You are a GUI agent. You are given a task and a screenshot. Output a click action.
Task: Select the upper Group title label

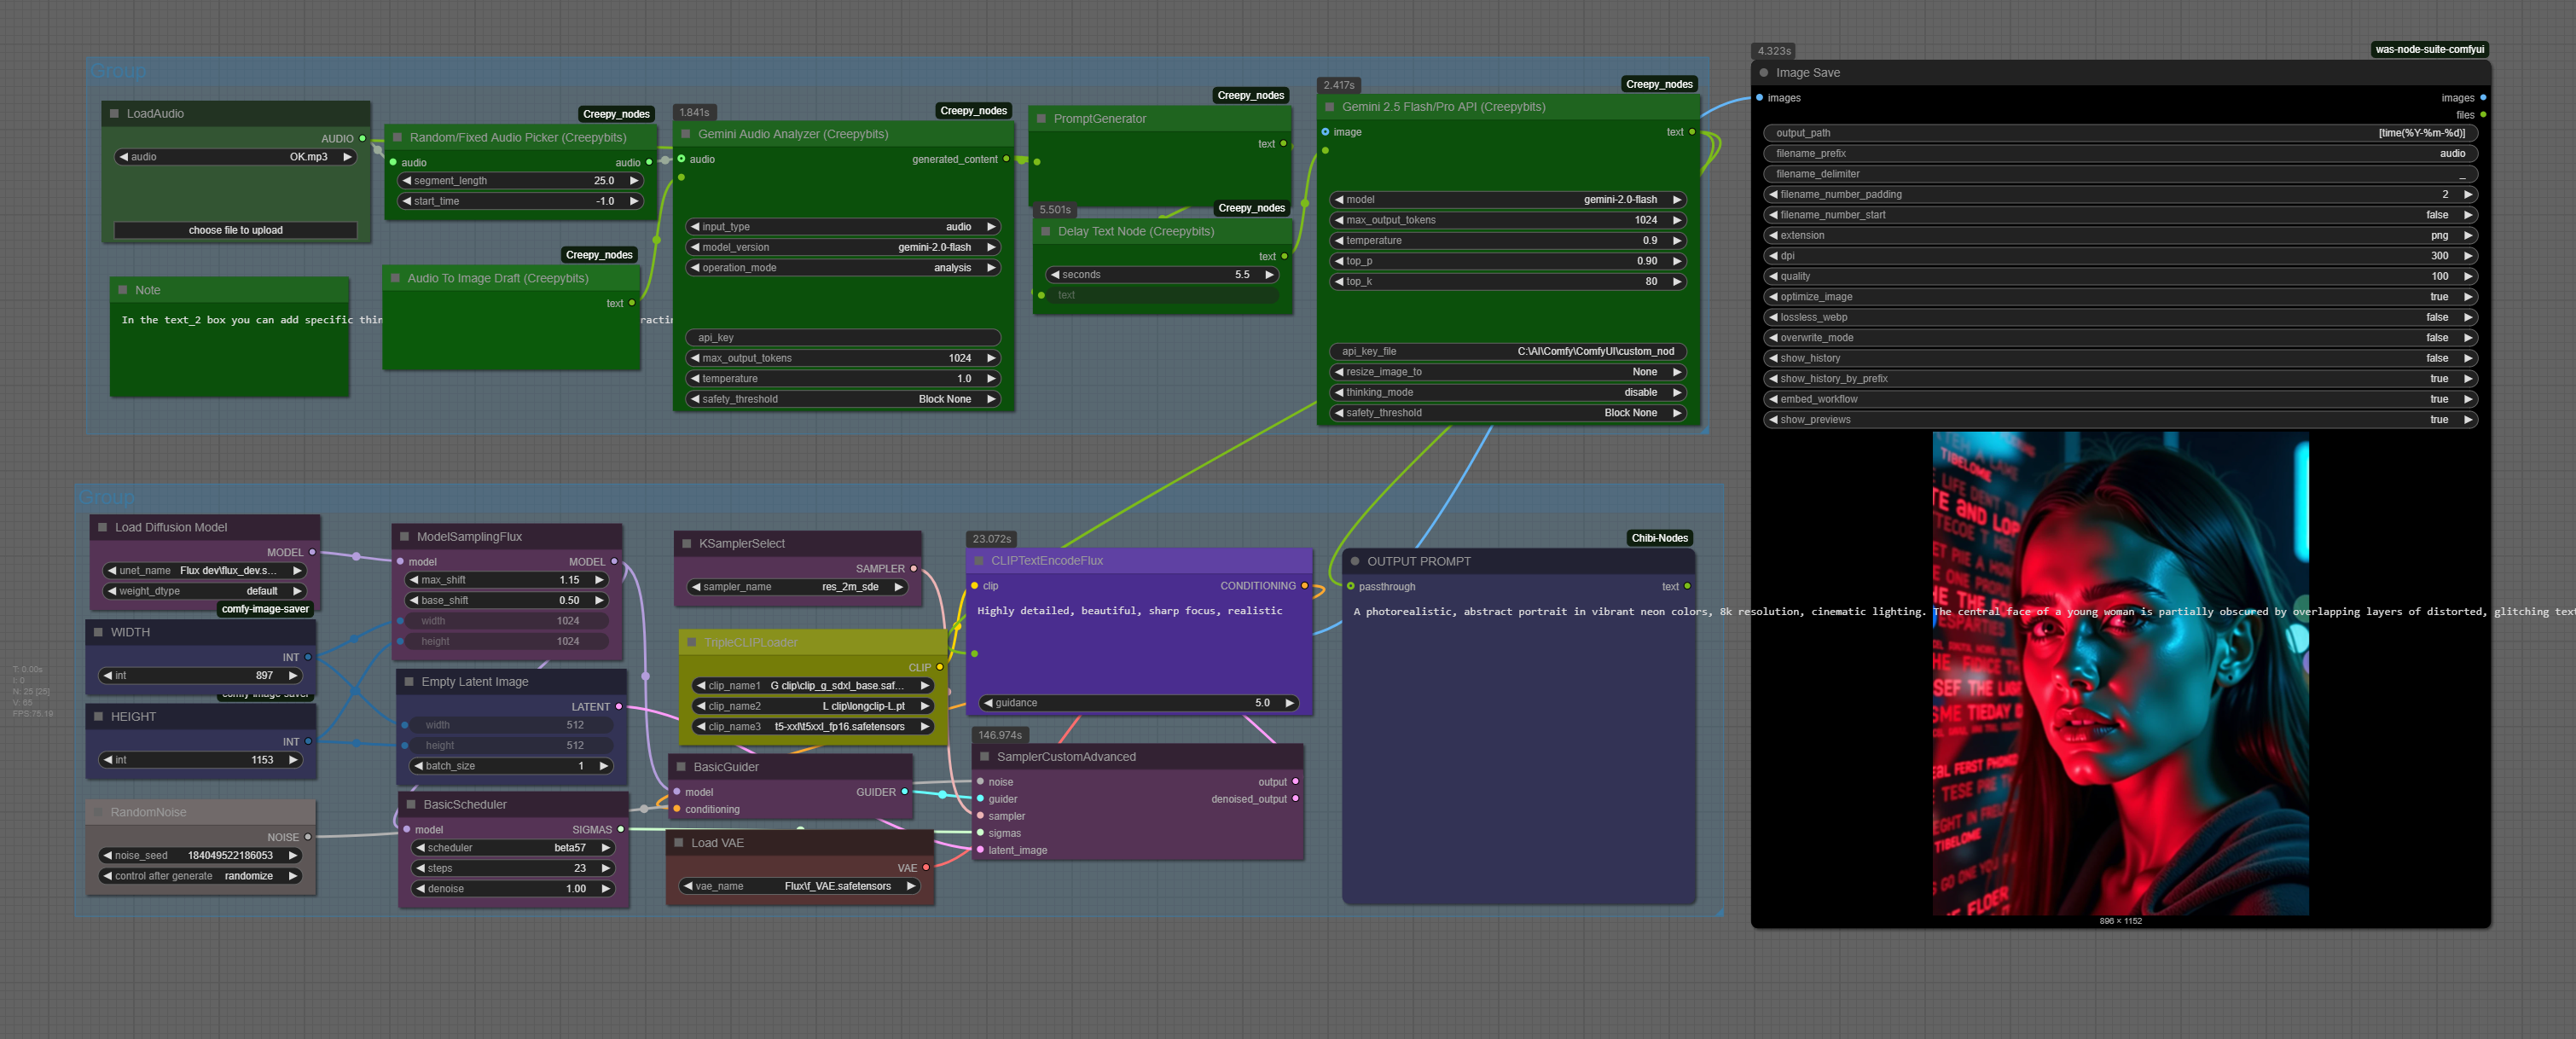pyautogui.click(x=118, y=71)
